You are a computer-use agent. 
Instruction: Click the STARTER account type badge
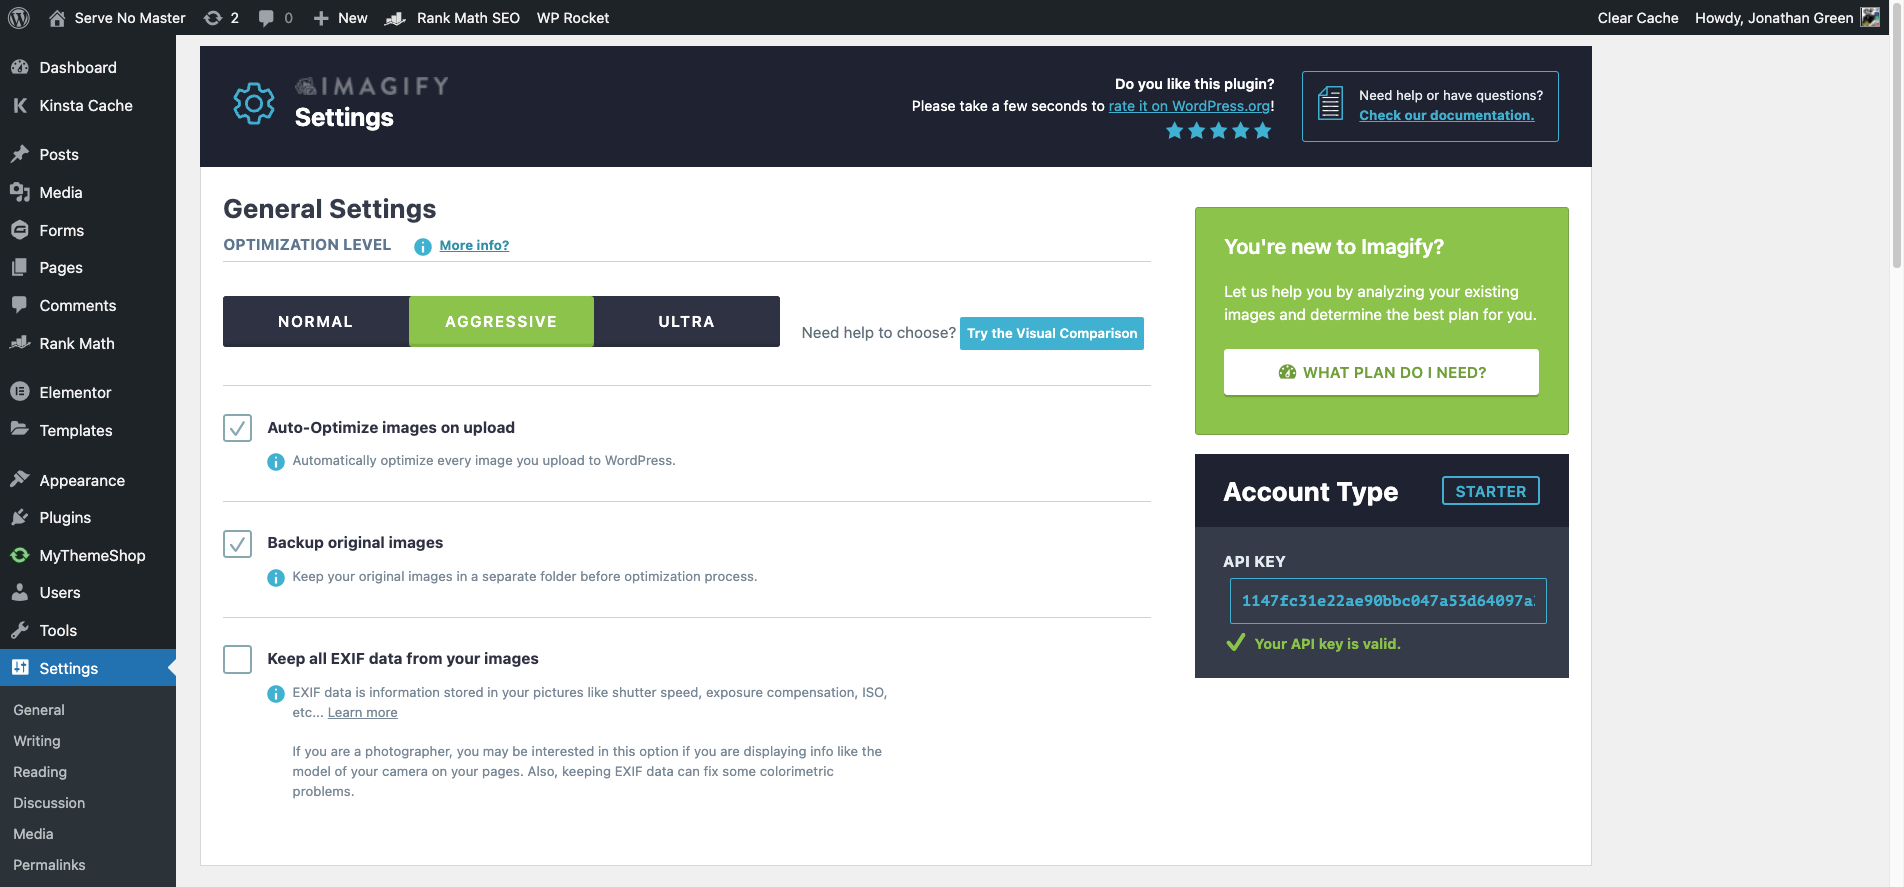click(1491, 491)
